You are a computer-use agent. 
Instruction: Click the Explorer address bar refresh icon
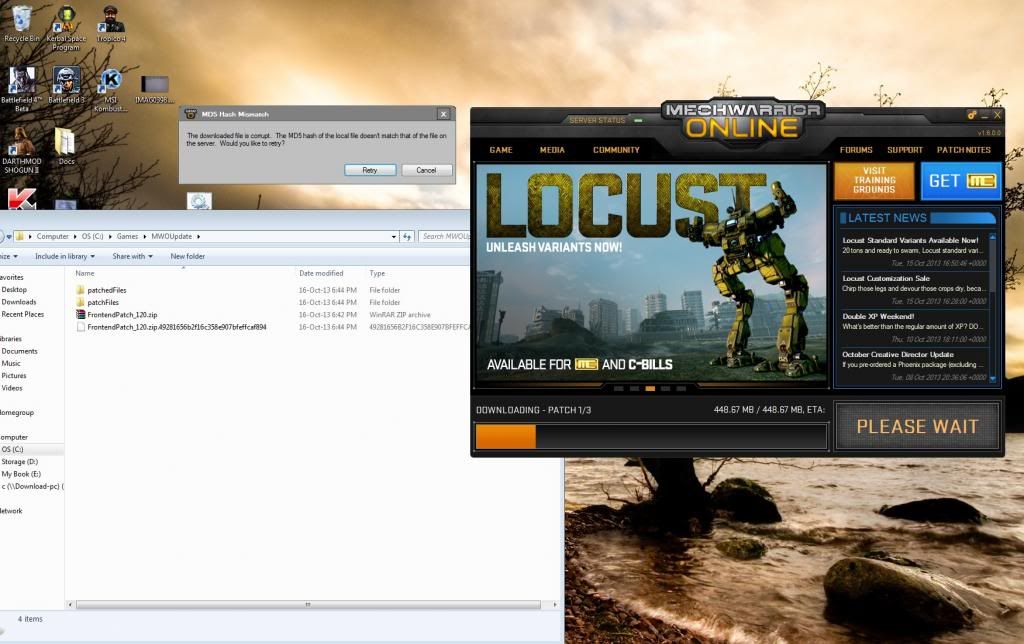point(406,237)
